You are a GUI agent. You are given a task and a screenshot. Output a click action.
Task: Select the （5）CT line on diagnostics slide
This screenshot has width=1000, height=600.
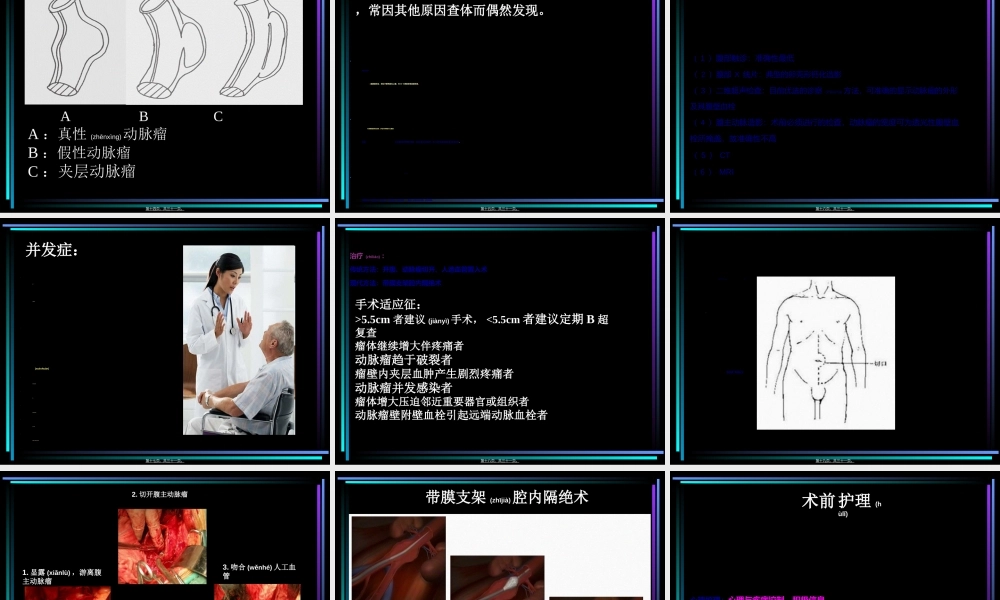tap(711, 154)
